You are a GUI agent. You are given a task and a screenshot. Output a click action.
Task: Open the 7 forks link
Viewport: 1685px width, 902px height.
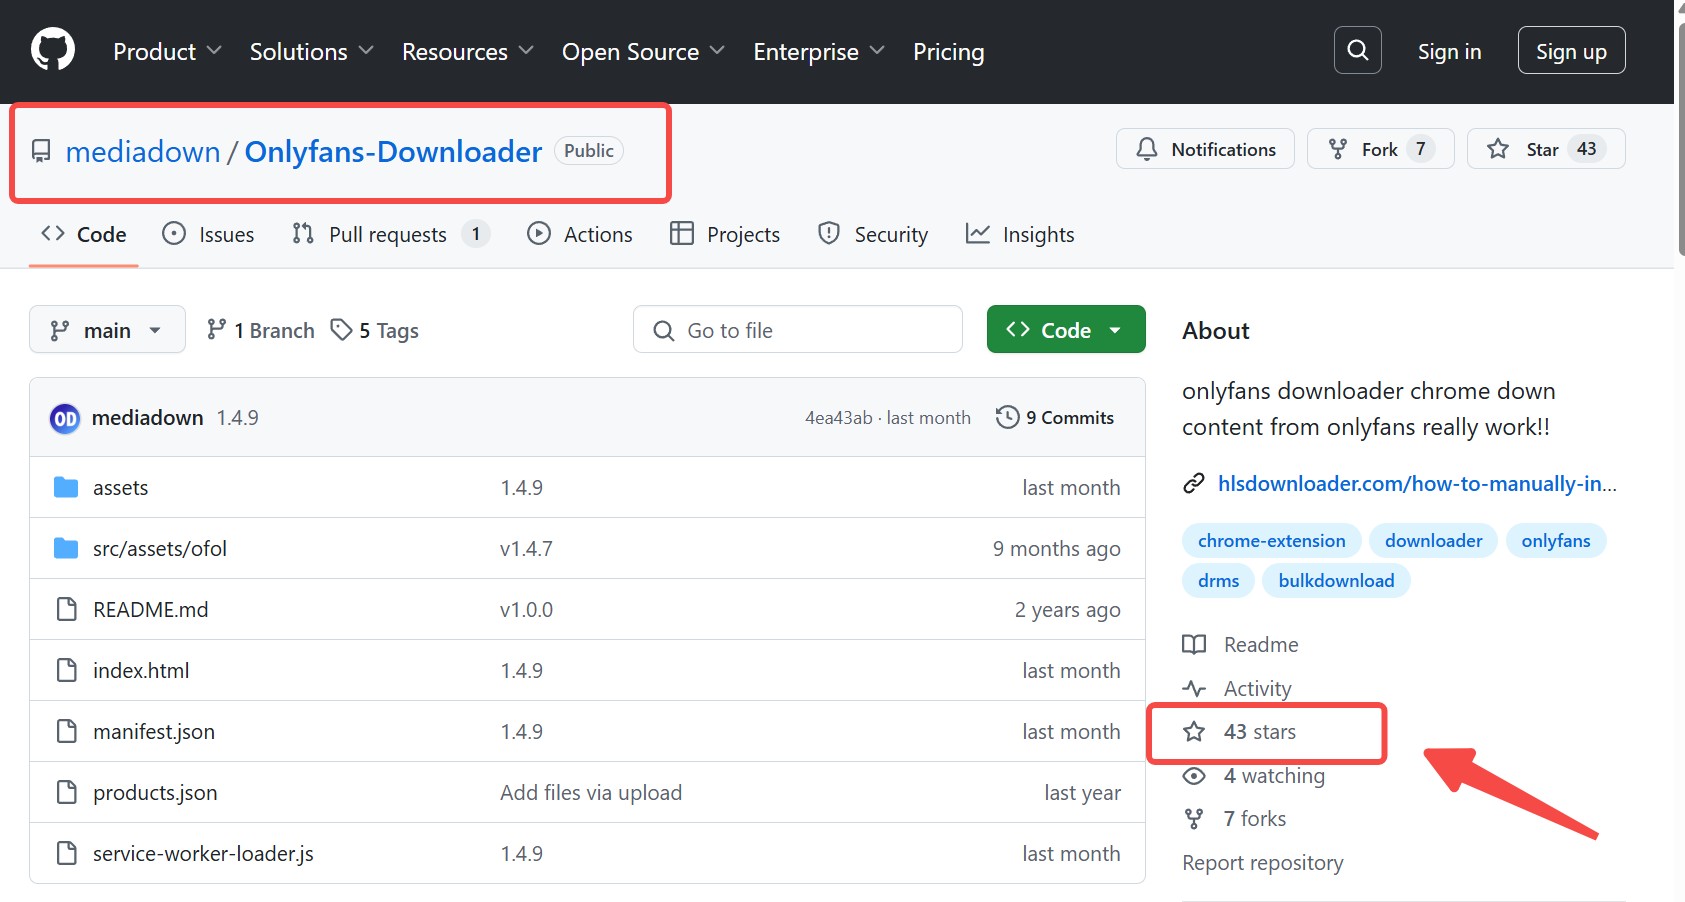point(1255,819)
